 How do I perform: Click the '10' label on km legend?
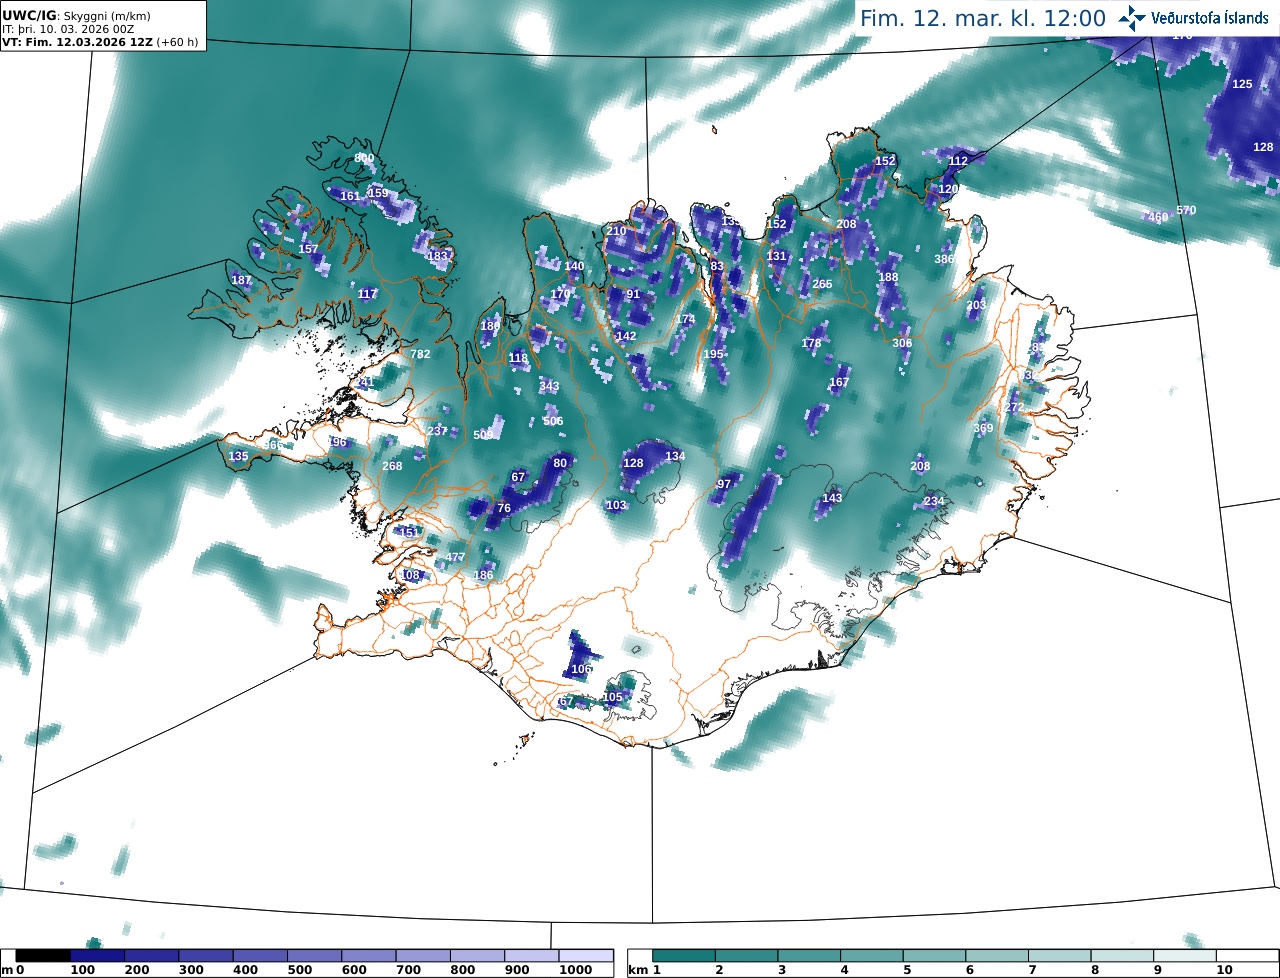pyautogui.click(x=1224, y=970)
